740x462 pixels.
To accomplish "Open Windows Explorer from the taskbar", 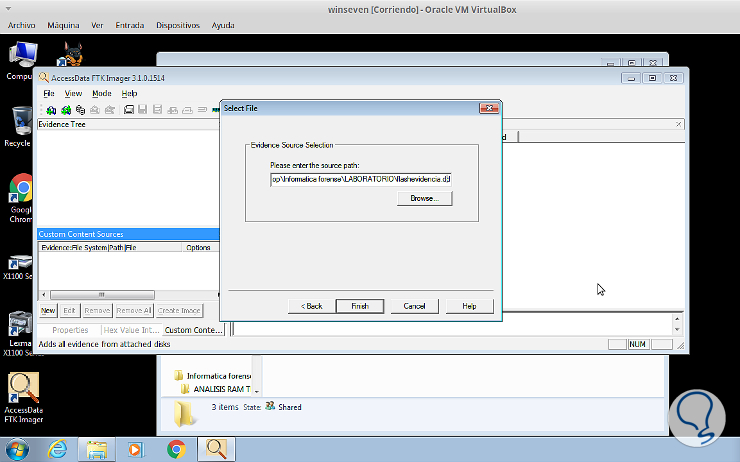I will click(x=96, y=449).
